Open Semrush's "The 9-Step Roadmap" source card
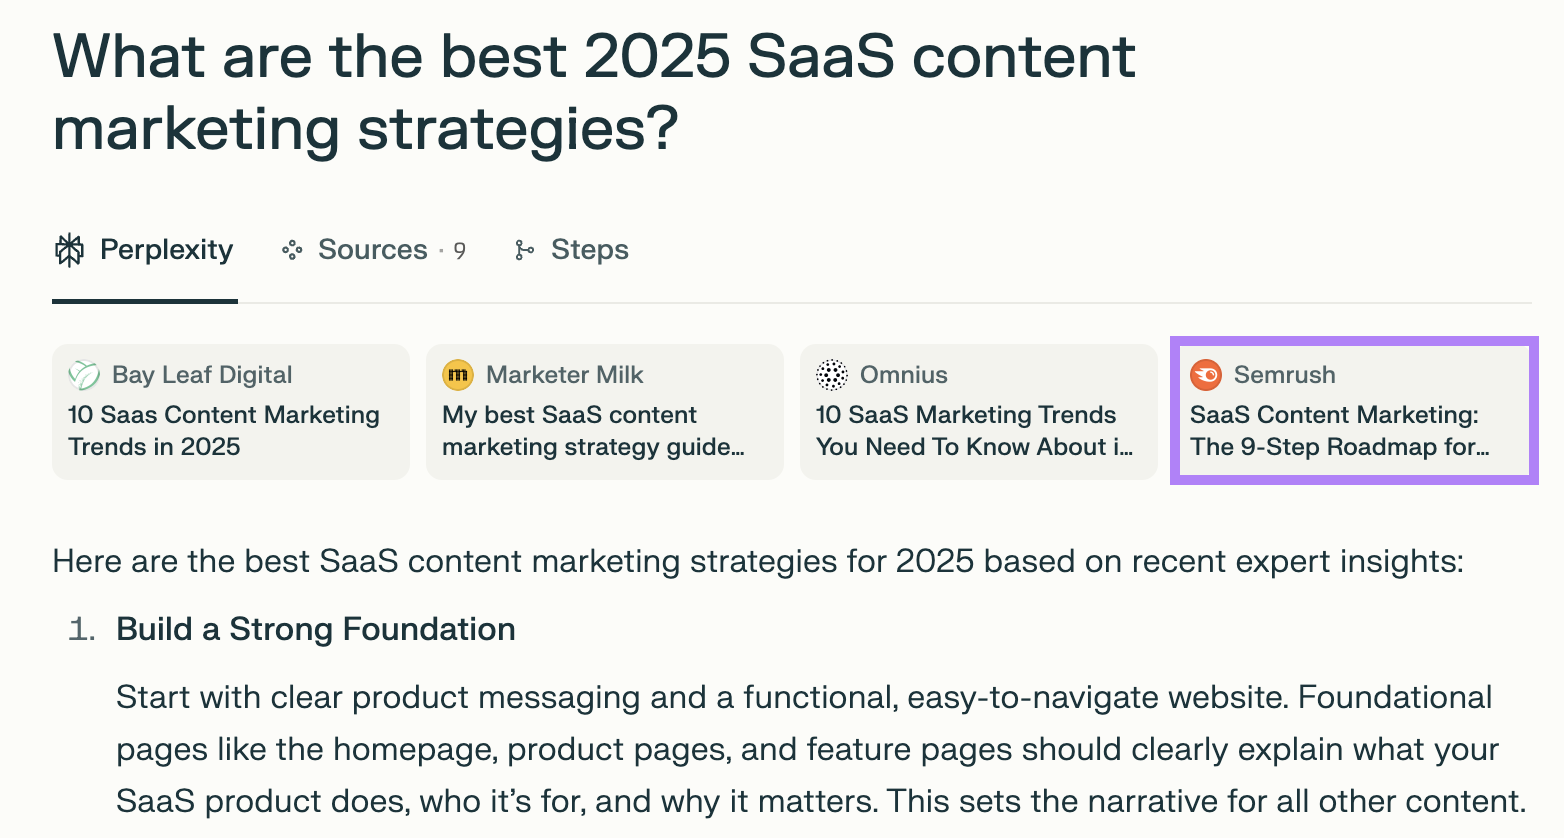This screenshot has height=838, width=1564. (x=1340, y=431)
